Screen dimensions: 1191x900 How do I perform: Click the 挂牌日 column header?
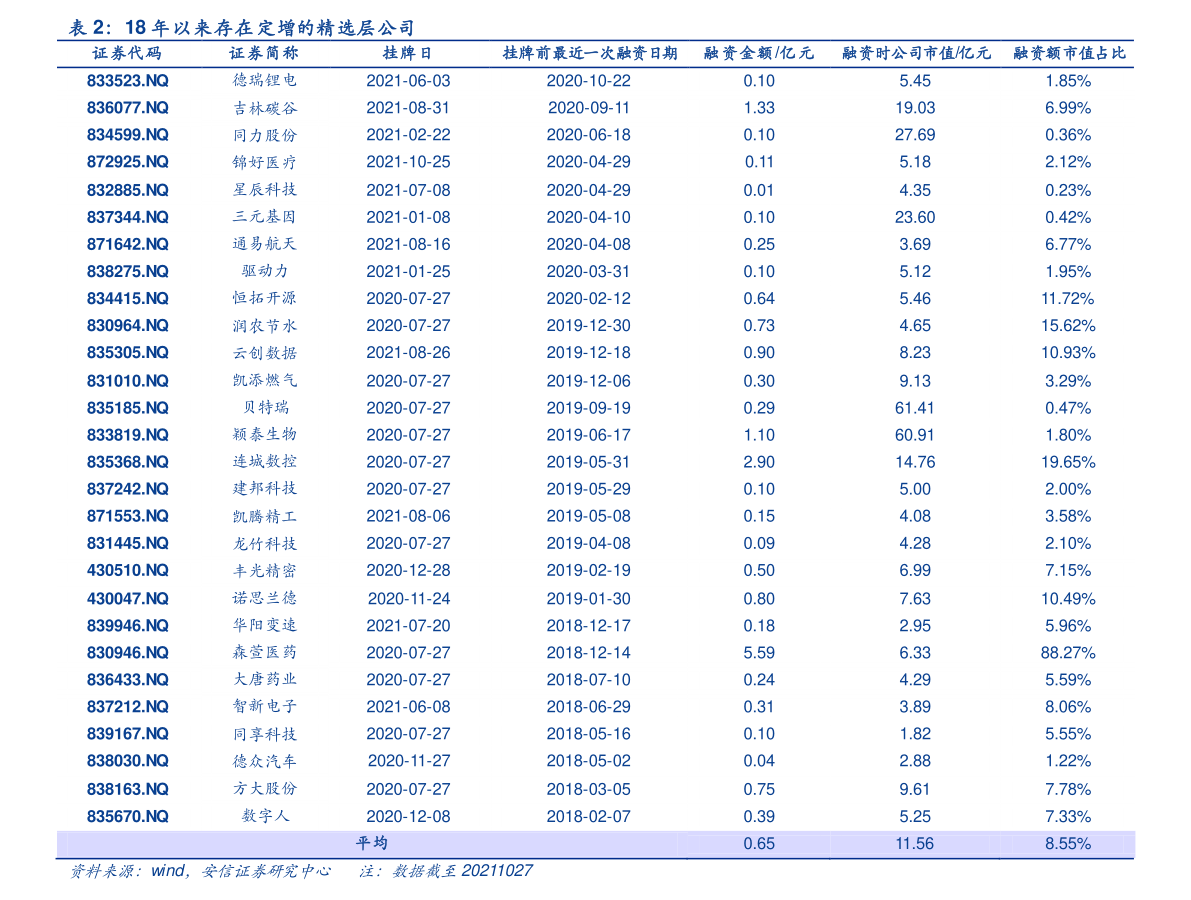pyautogui.click(x=408, y=53)
